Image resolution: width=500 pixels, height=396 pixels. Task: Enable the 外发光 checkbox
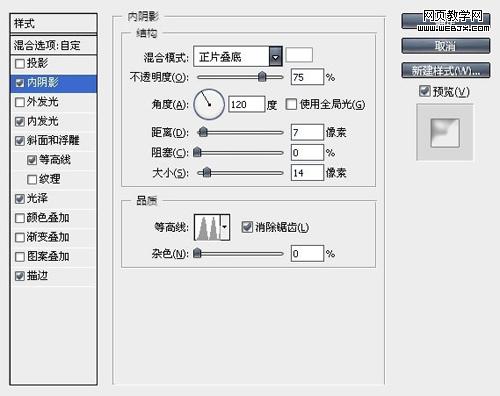[x=20, y=102]
